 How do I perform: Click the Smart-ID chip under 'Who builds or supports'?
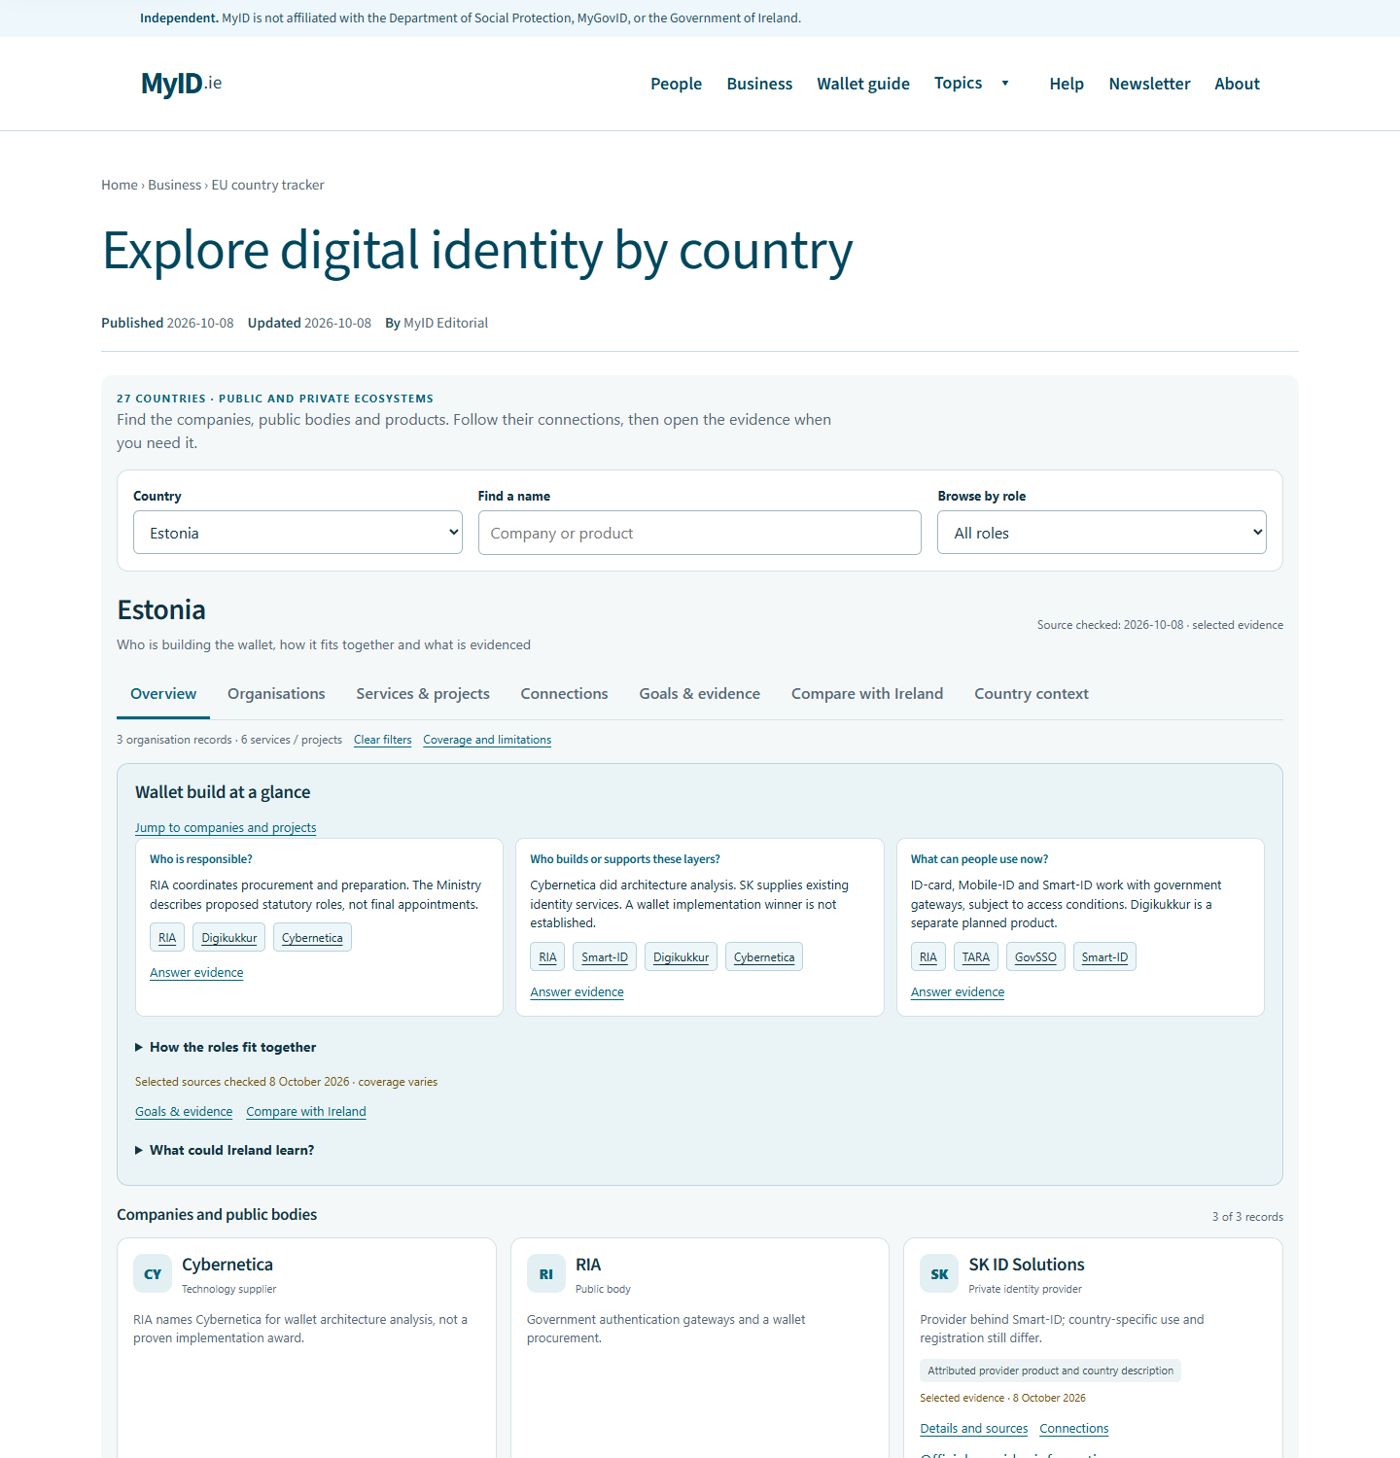pyautogui.click(x=605, y=957)
